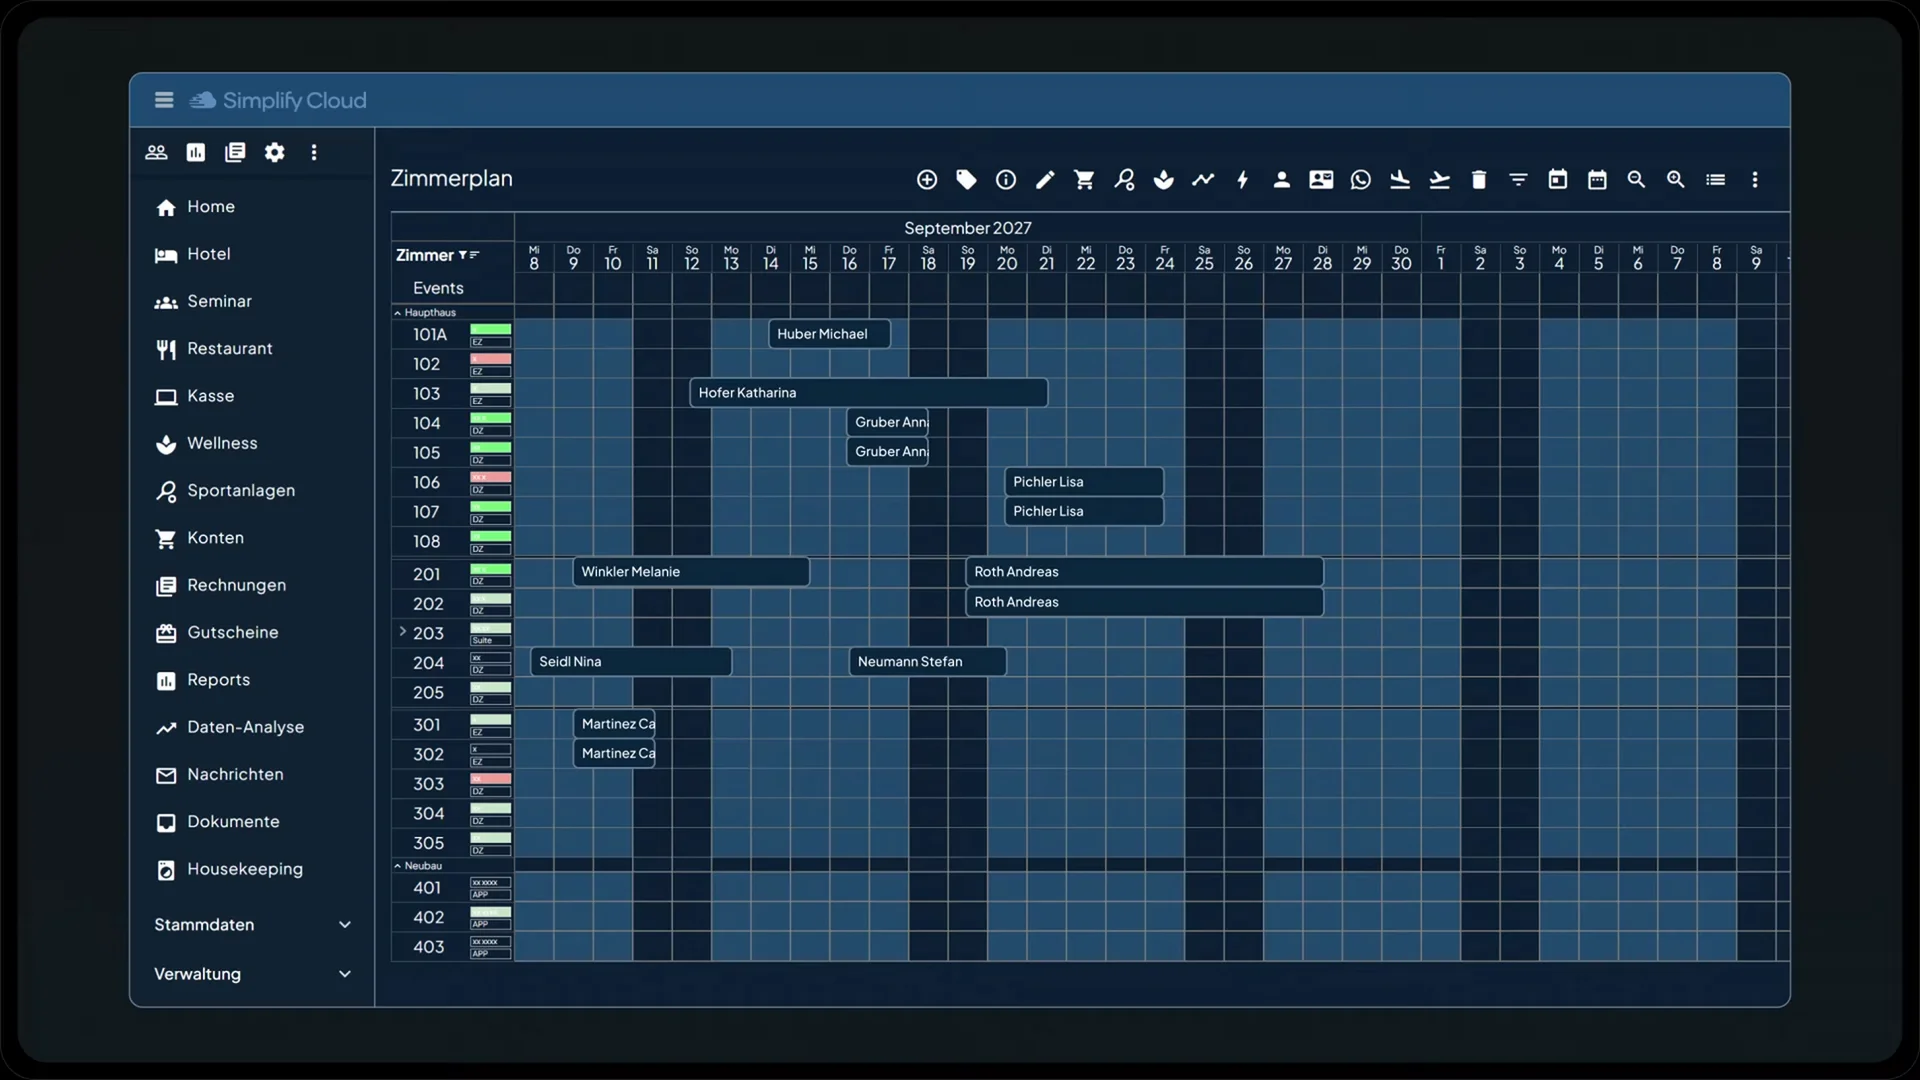Expand the Verwaltung section
The width and height of the screenshot is (1920, 1080).
click(x=252, y=974)
